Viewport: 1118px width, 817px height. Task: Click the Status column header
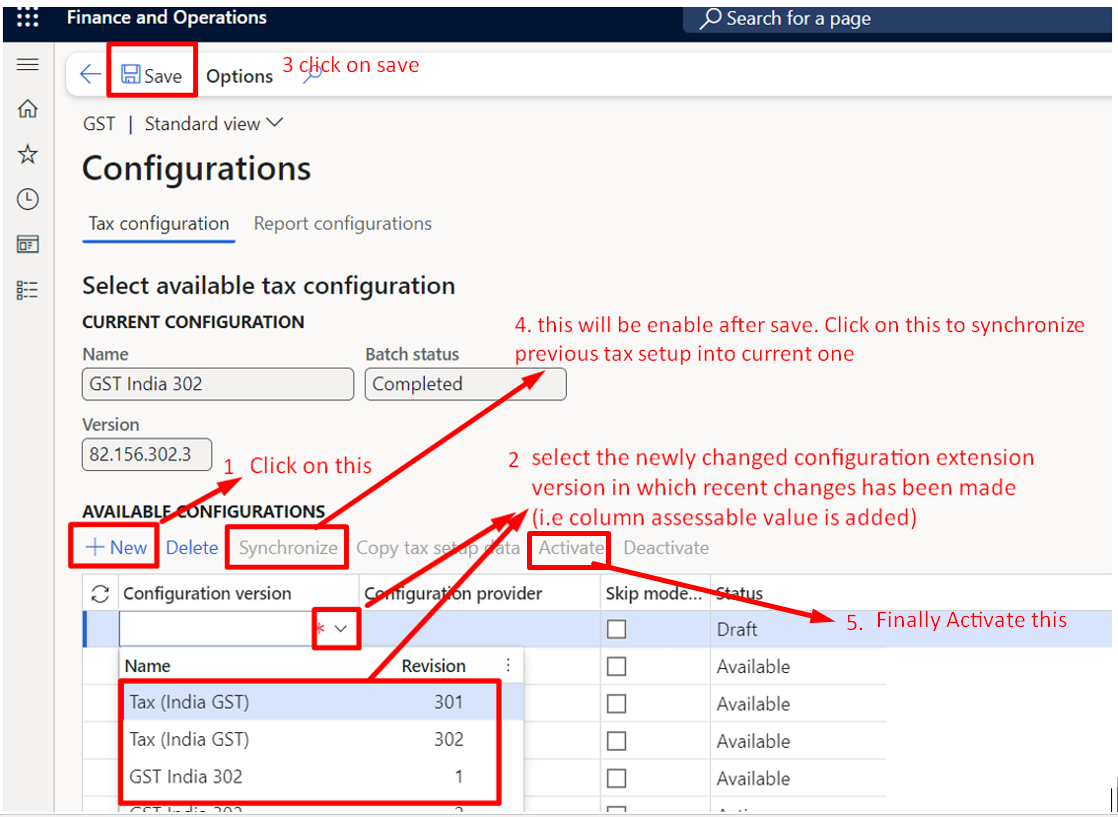click(x=739, y=593)
